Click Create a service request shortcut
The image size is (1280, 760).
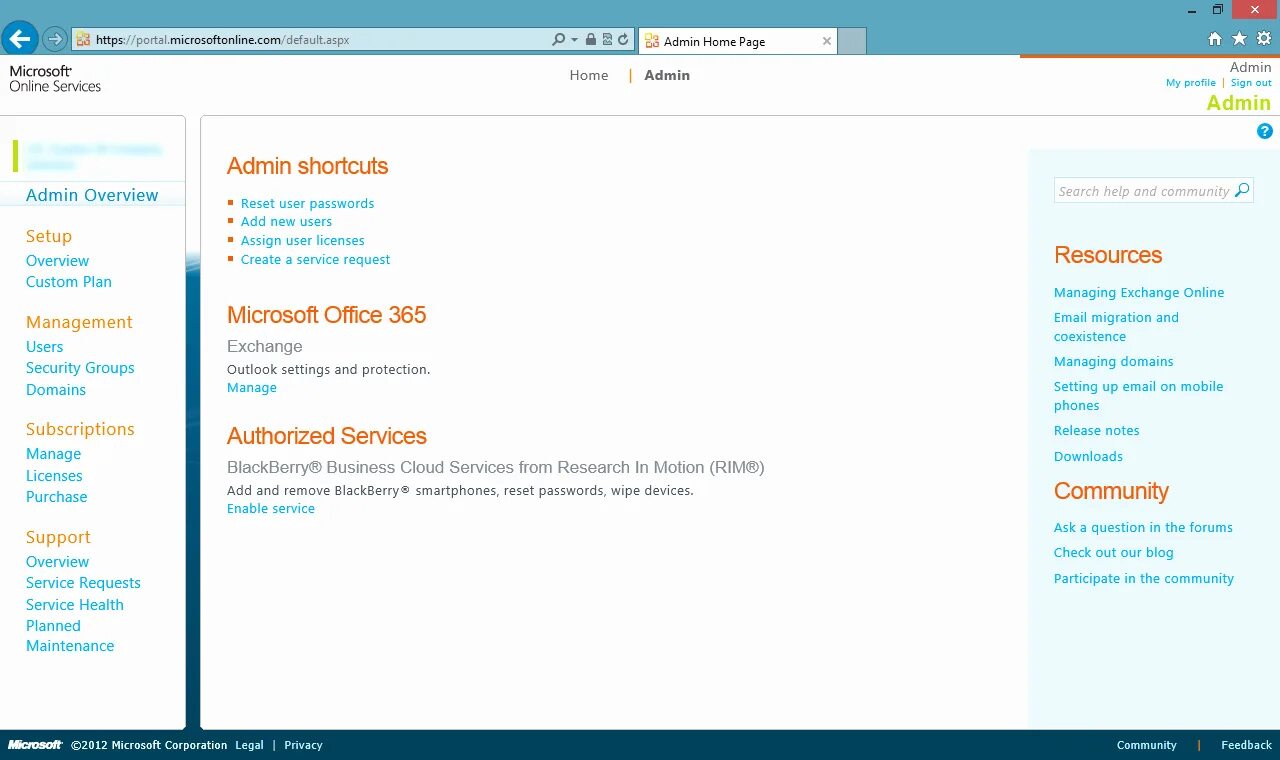(x=315, y=259)
